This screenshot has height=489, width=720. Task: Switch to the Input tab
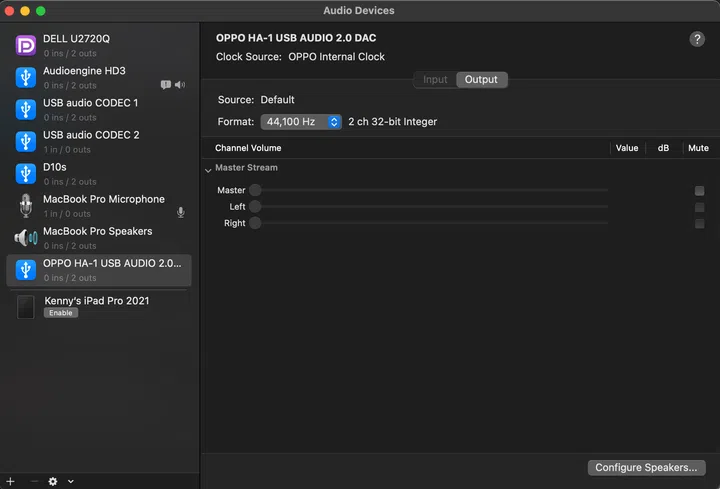[x=435, y=79]
